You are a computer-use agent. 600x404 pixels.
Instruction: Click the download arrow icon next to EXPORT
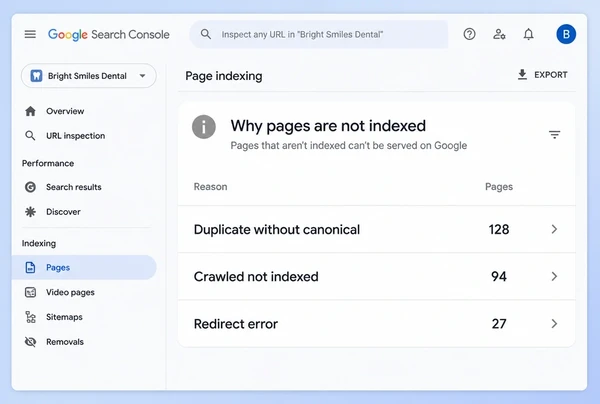pyautogui.click(x=522, y=75)
